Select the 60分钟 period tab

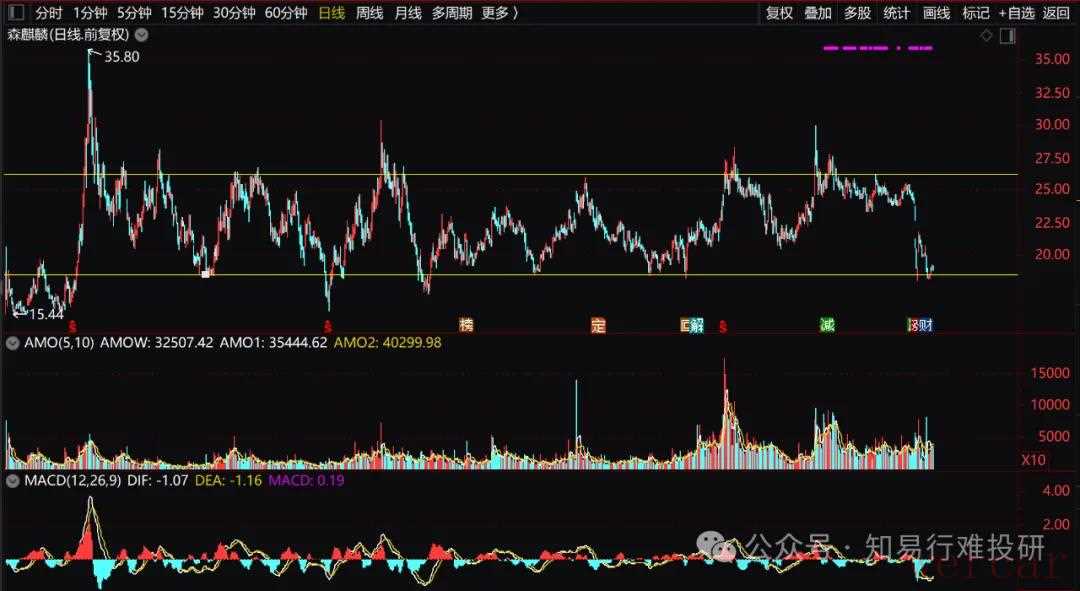click(286, 13)
